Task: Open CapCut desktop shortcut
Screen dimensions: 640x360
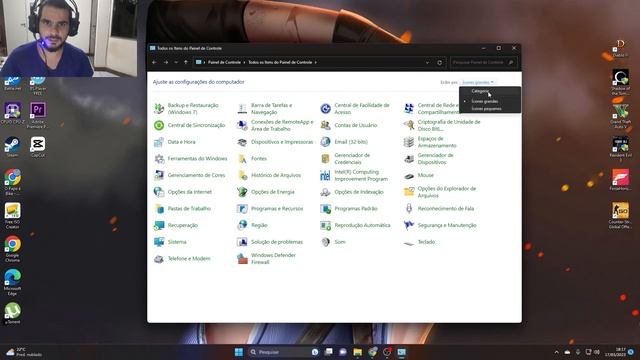Action: (x=38, y=147)
